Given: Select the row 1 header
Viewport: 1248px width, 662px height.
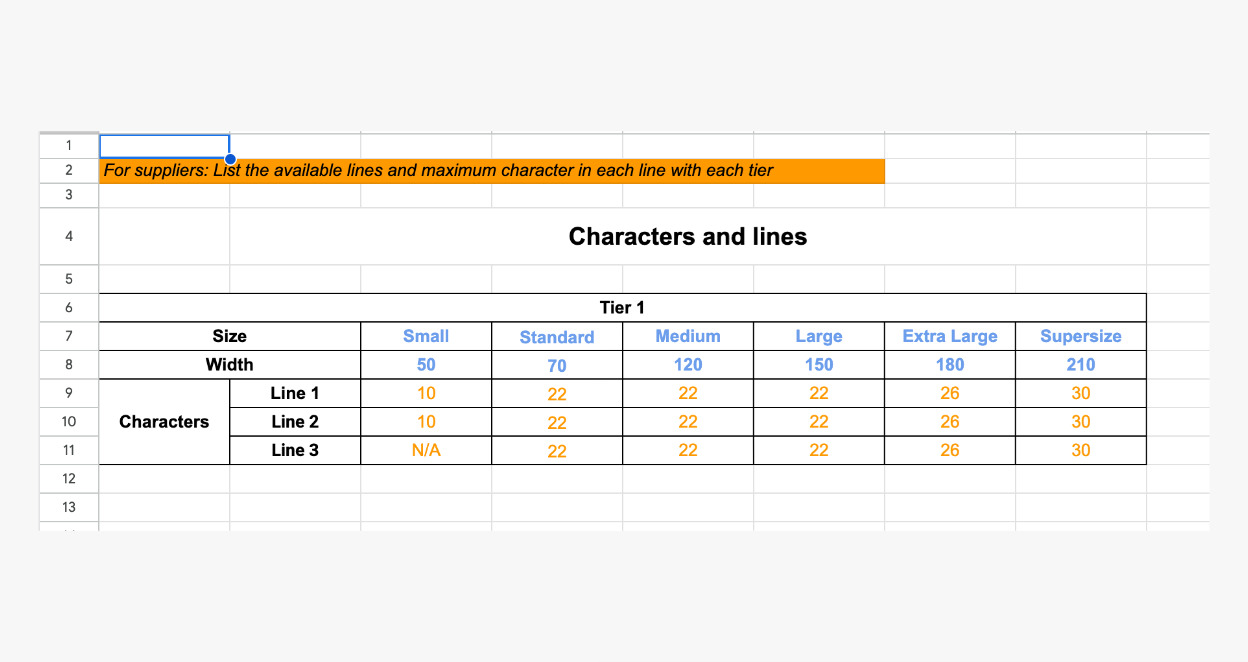Looking at the screenshot, I should (68, 146).
